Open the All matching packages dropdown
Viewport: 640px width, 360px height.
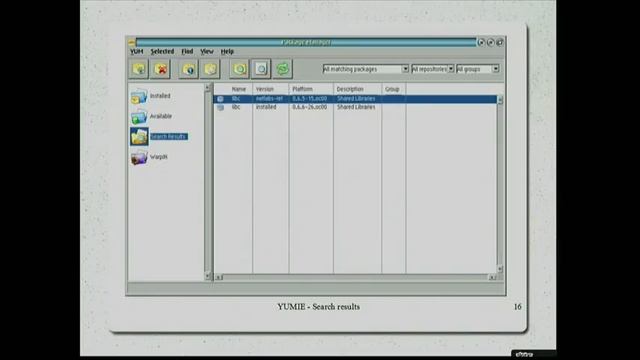(366, 69)
